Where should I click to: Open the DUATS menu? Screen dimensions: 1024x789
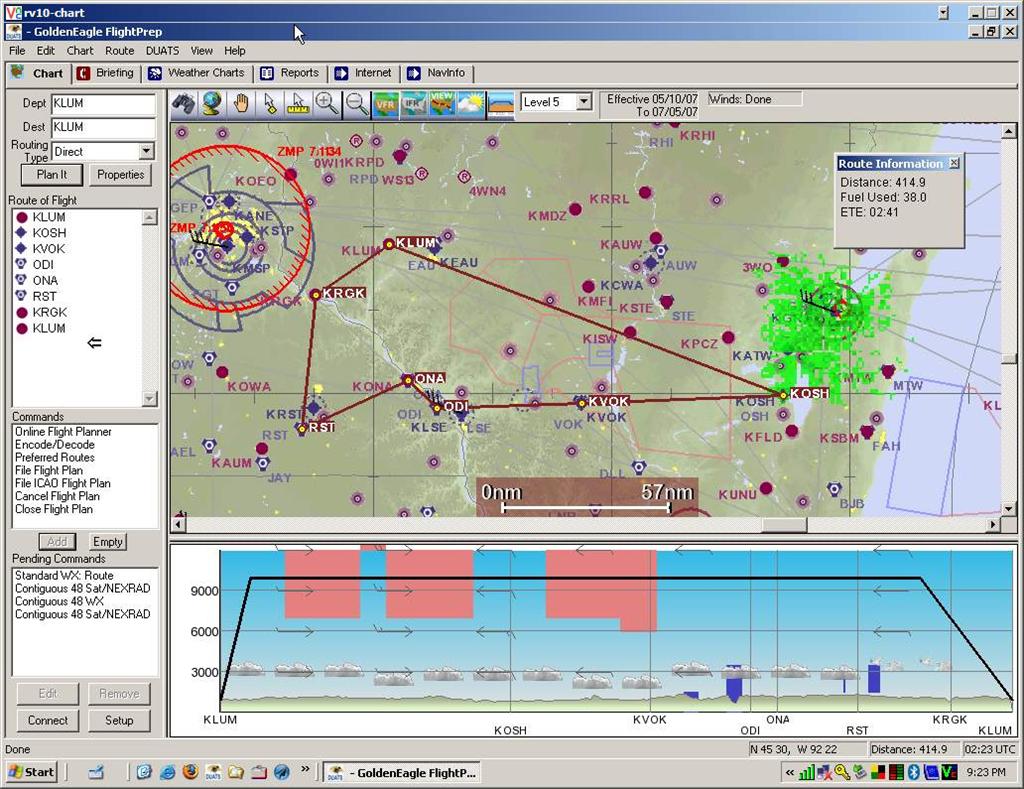[x=162, y=50]
